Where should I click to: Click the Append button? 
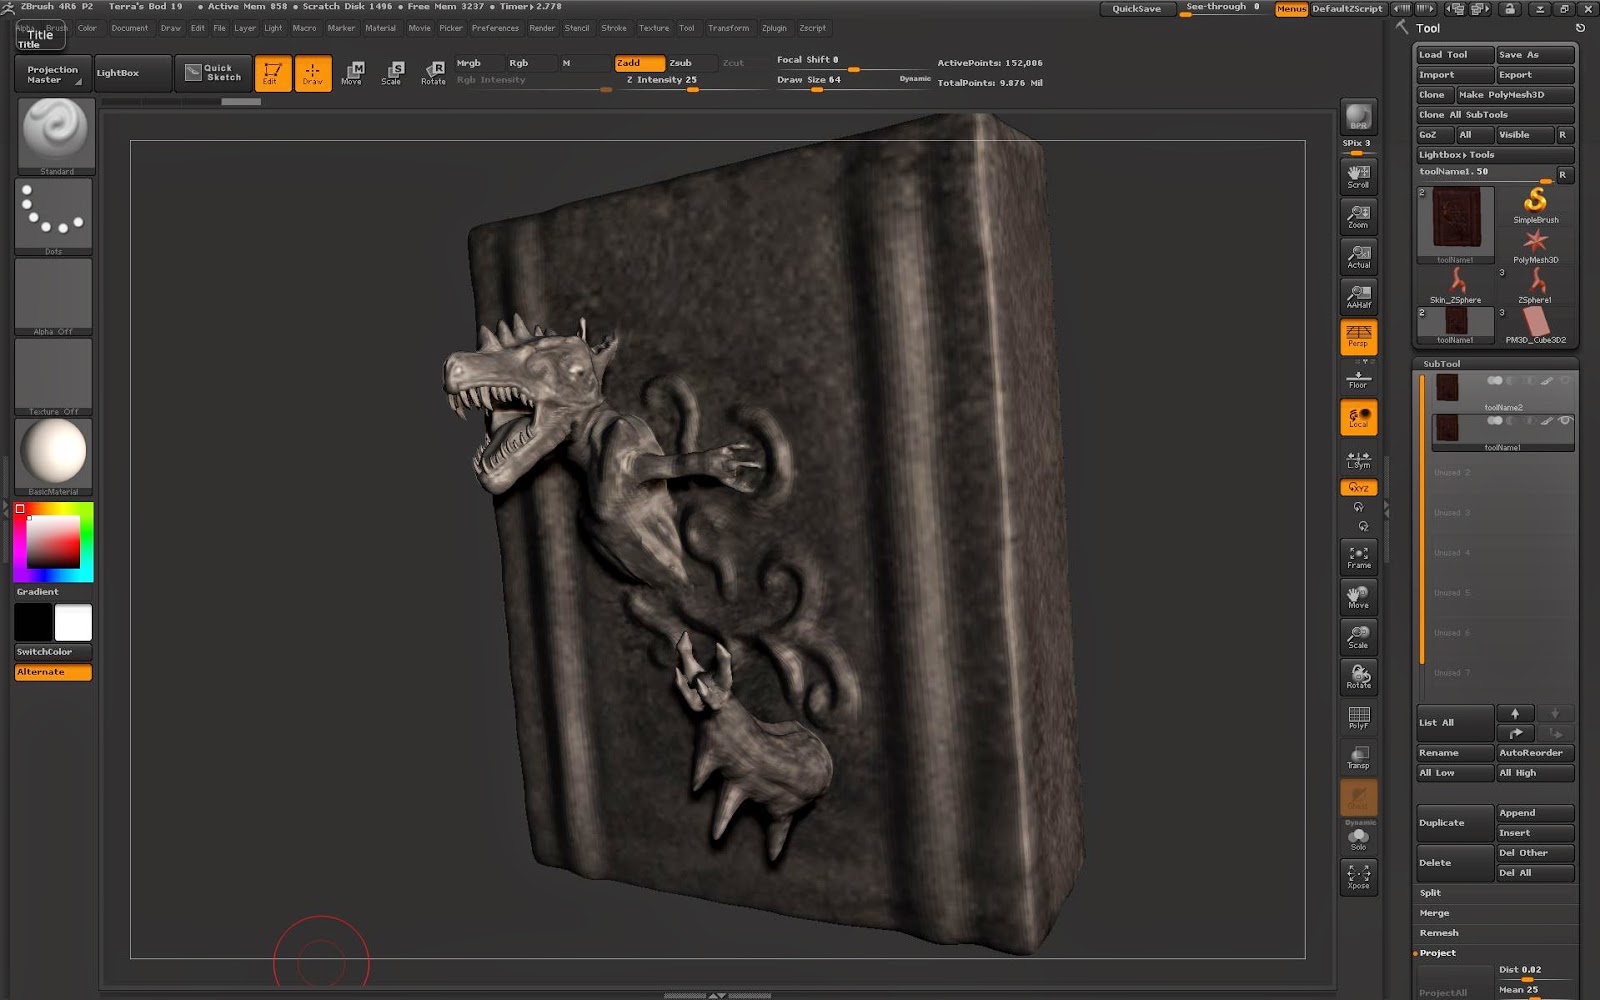[x=1535, y=813]
